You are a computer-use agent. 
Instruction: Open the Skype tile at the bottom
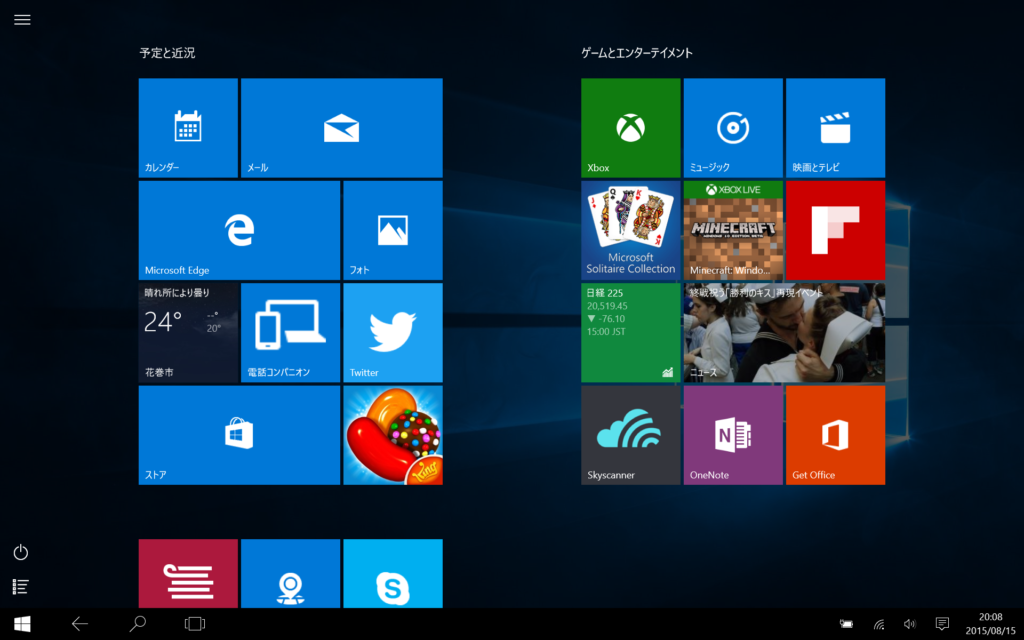[393, 575]
